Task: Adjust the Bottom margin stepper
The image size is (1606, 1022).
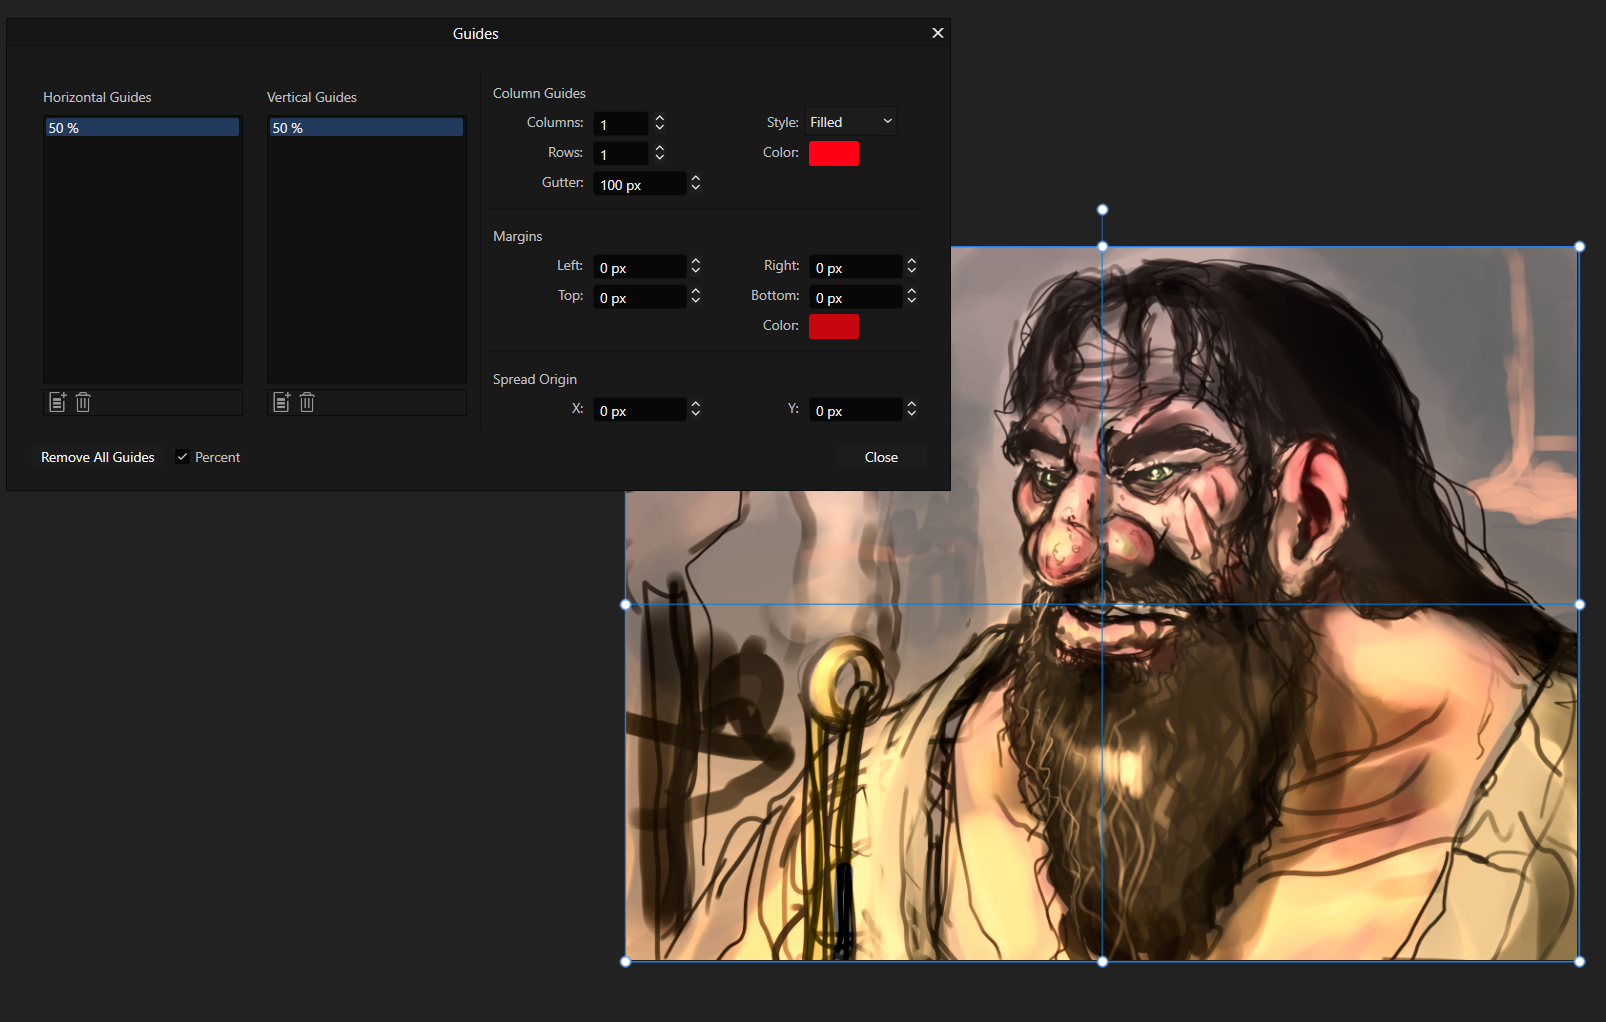Action: click(x=912, y=296)
